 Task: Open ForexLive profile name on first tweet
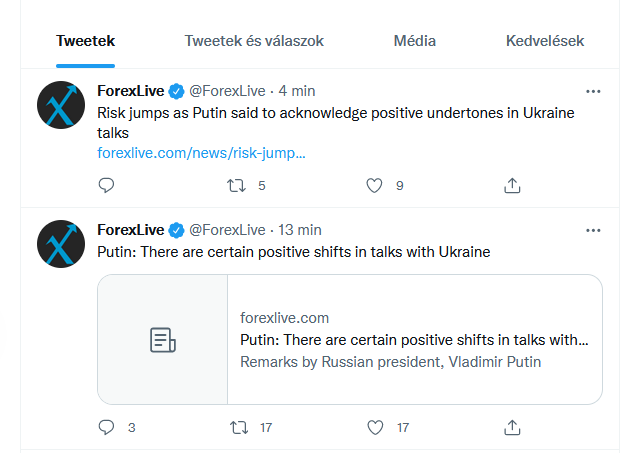(x=131, y=91)
